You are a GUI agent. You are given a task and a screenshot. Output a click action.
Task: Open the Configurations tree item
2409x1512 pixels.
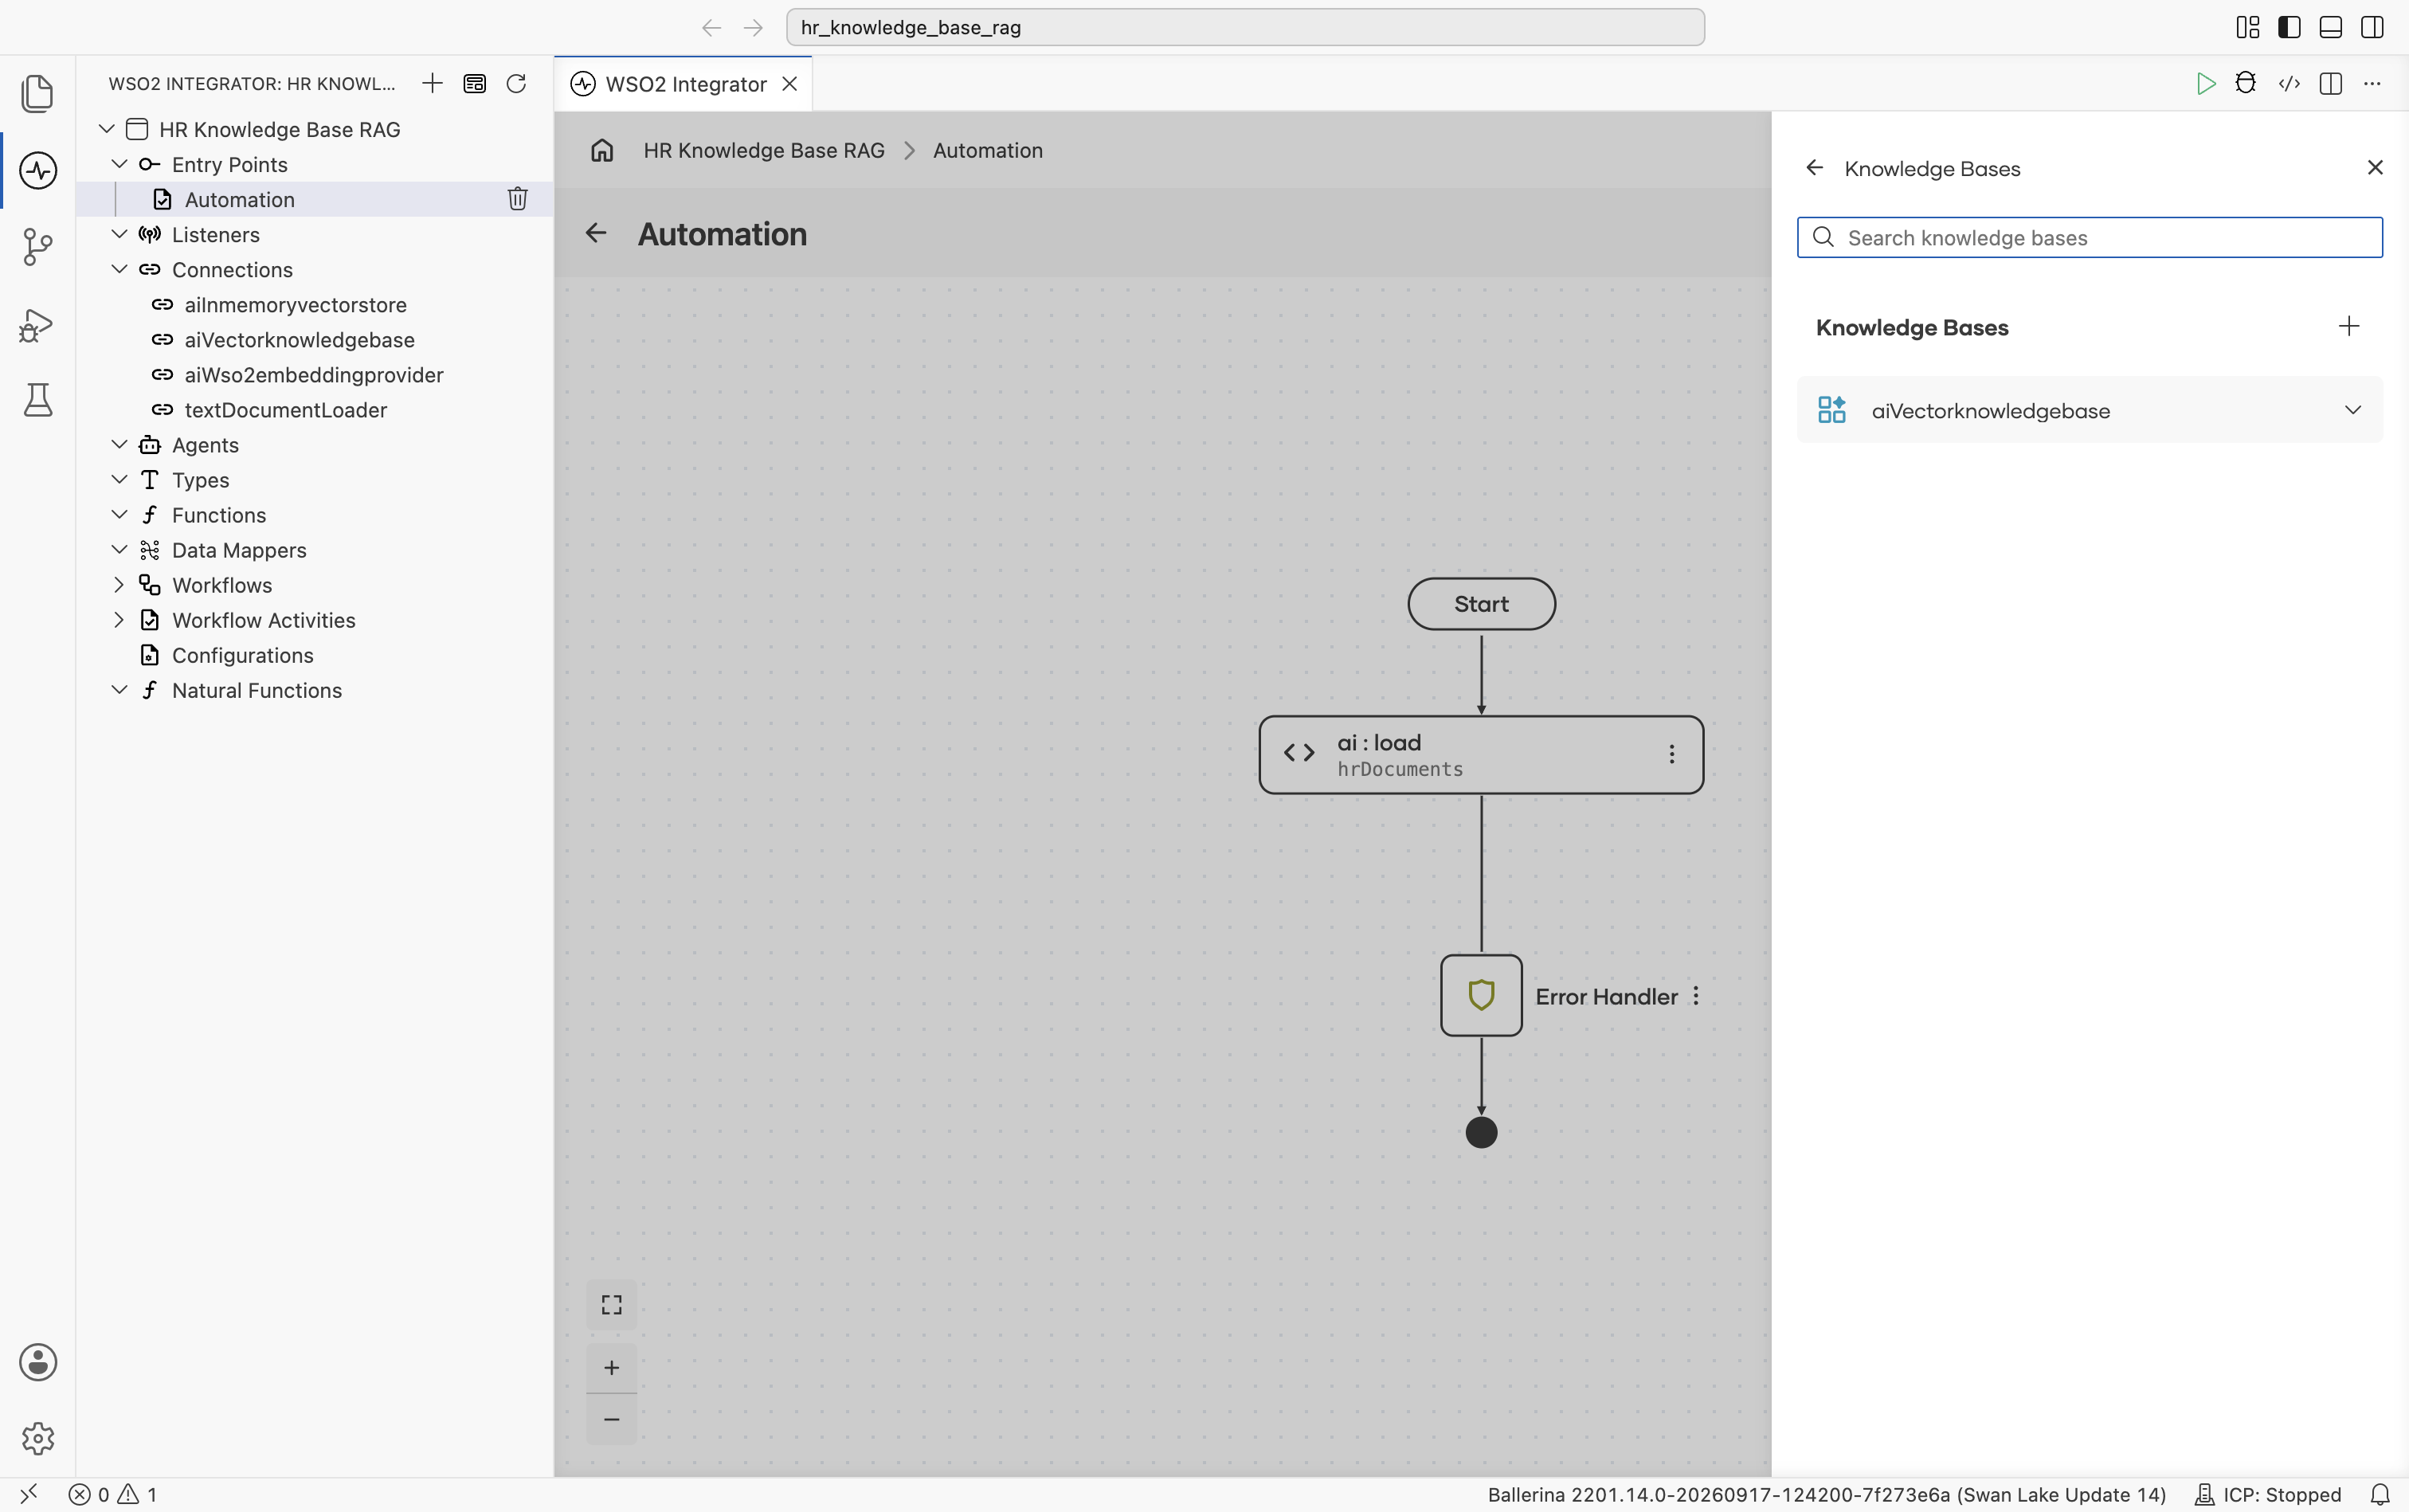[x=242, y=655]
